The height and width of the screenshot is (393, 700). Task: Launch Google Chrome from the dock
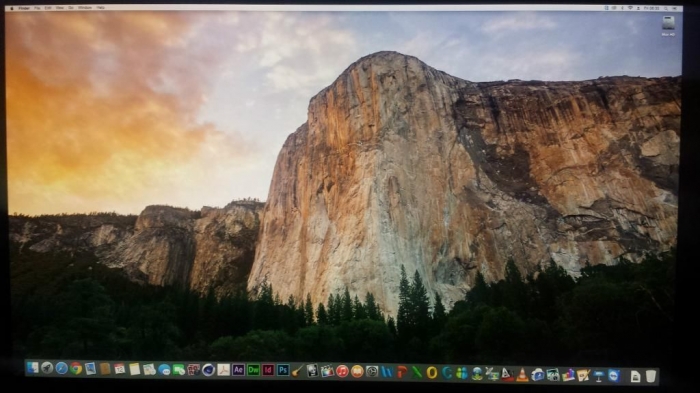coord(76,368)
